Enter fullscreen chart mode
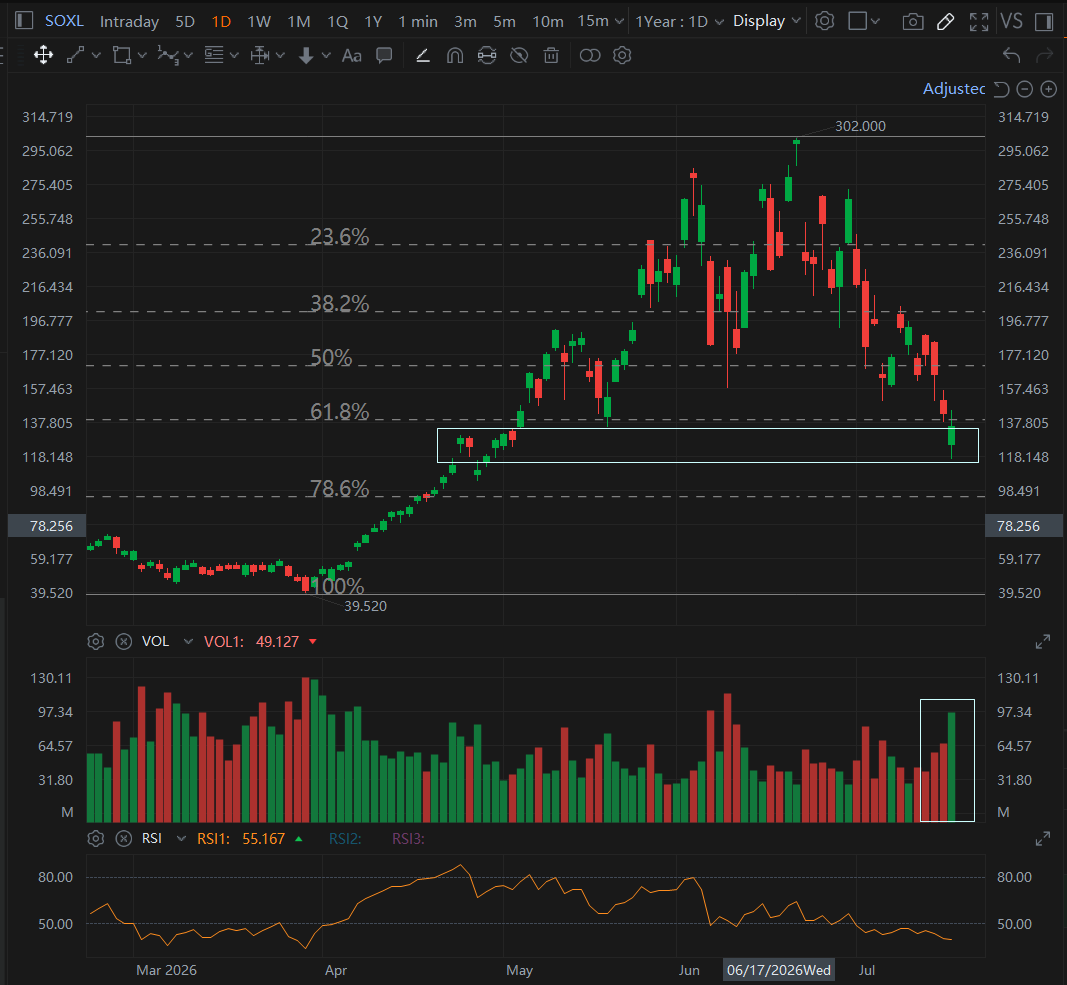This screenshot has width=1067, height=985. click(x=979, y=22)
